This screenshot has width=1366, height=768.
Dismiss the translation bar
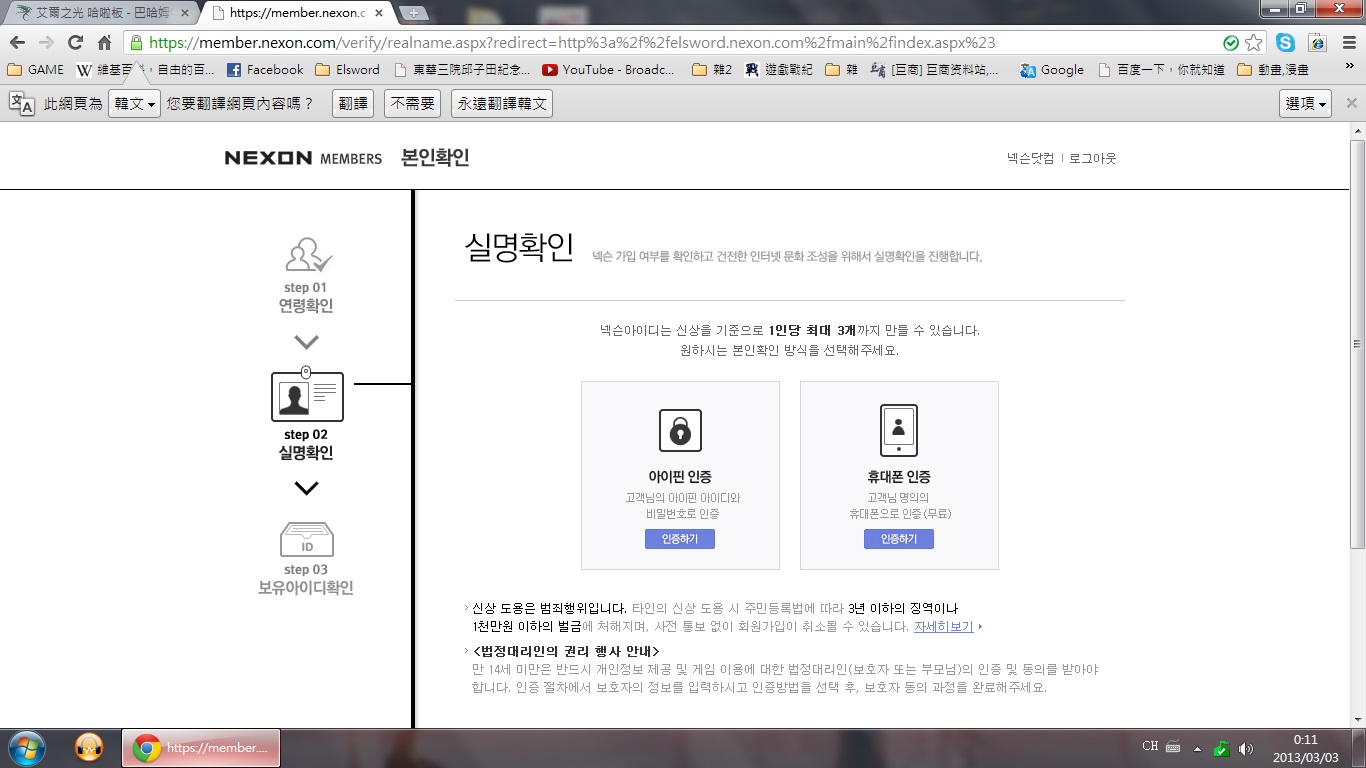pos(1351,103)
